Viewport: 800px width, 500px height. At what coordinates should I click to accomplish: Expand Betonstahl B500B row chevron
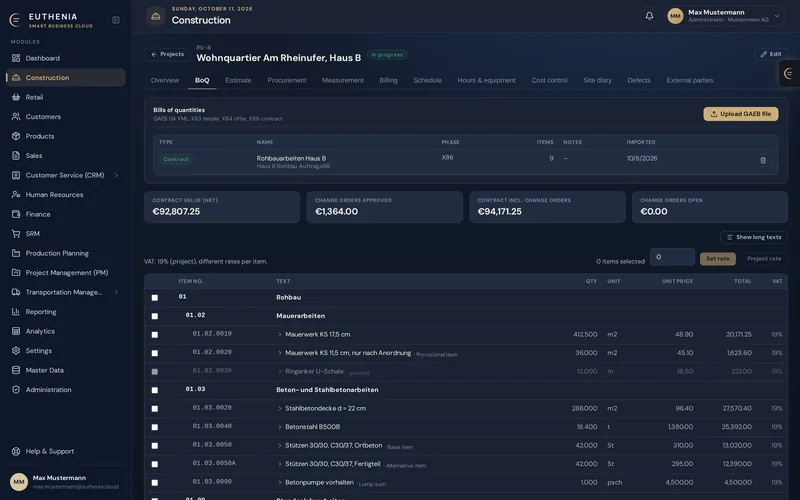click(280, 427)
